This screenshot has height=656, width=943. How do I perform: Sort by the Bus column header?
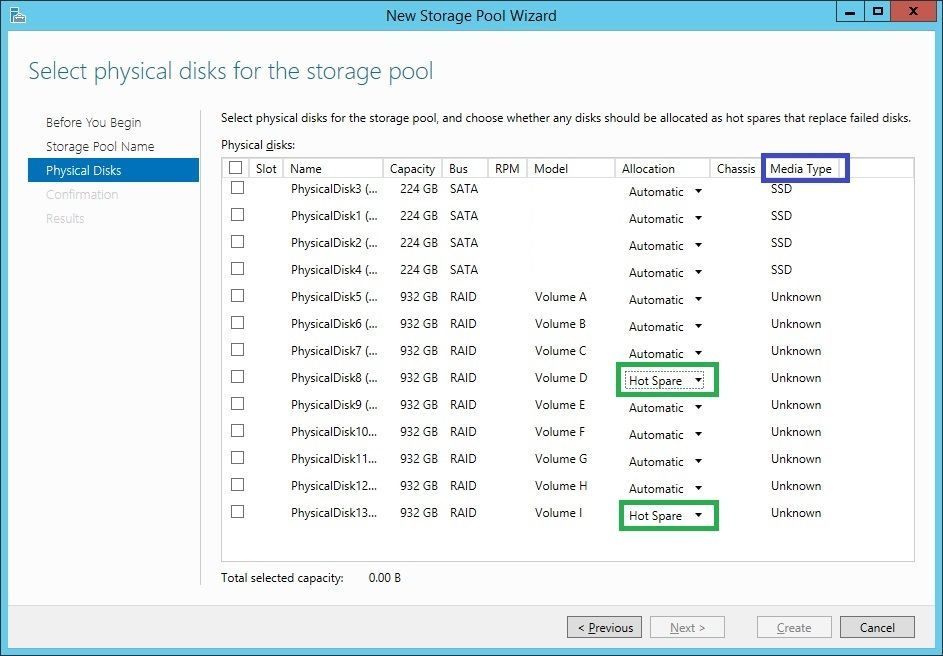coord(464,168)
